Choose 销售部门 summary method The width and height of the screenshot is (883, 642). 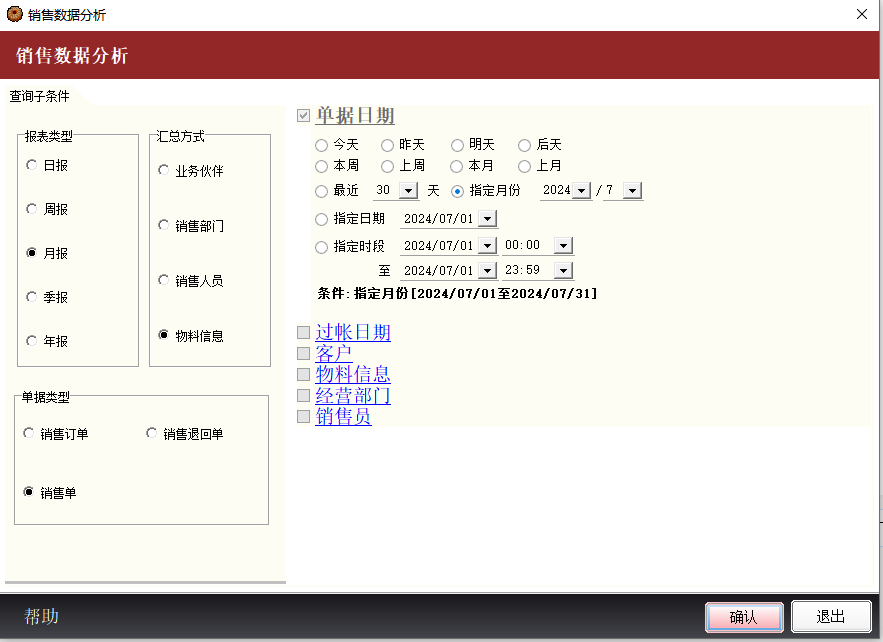[163, 225]
